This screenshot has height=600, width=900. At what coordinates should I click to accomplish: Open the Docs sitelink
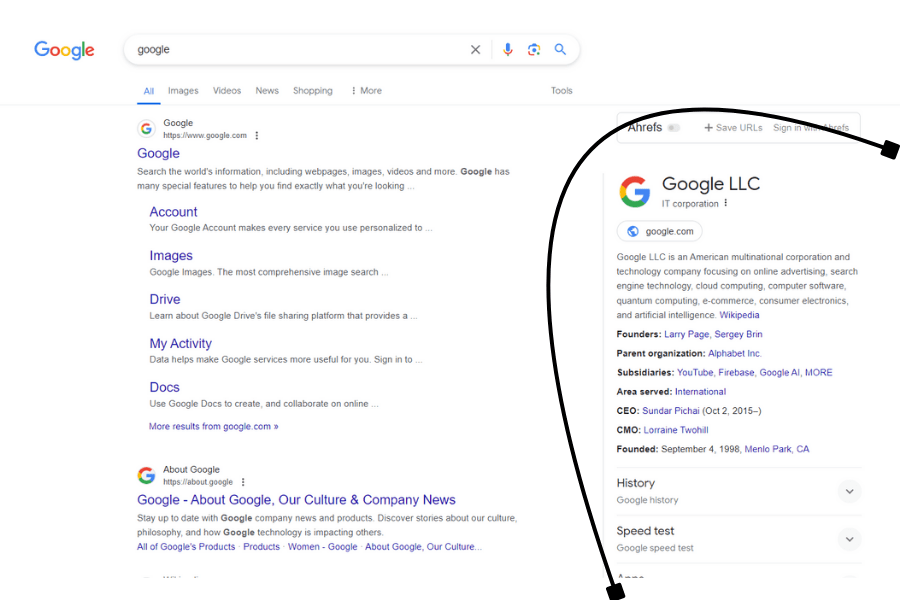(x=165, y=388)
